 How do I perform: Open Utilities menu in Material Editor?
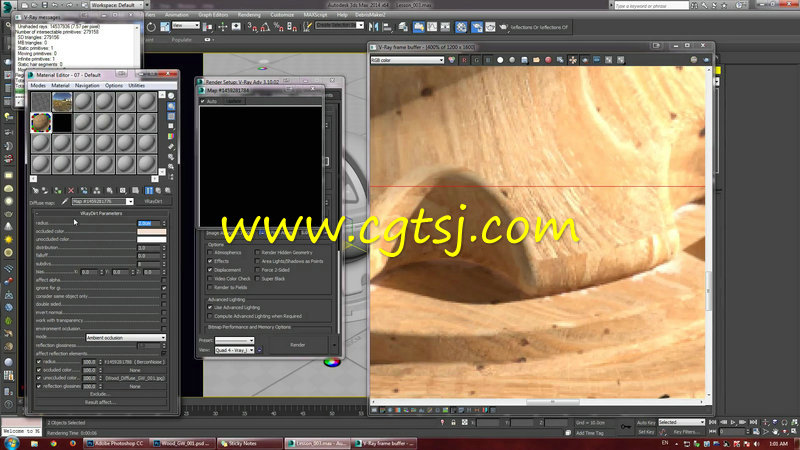tap(137, 86)
